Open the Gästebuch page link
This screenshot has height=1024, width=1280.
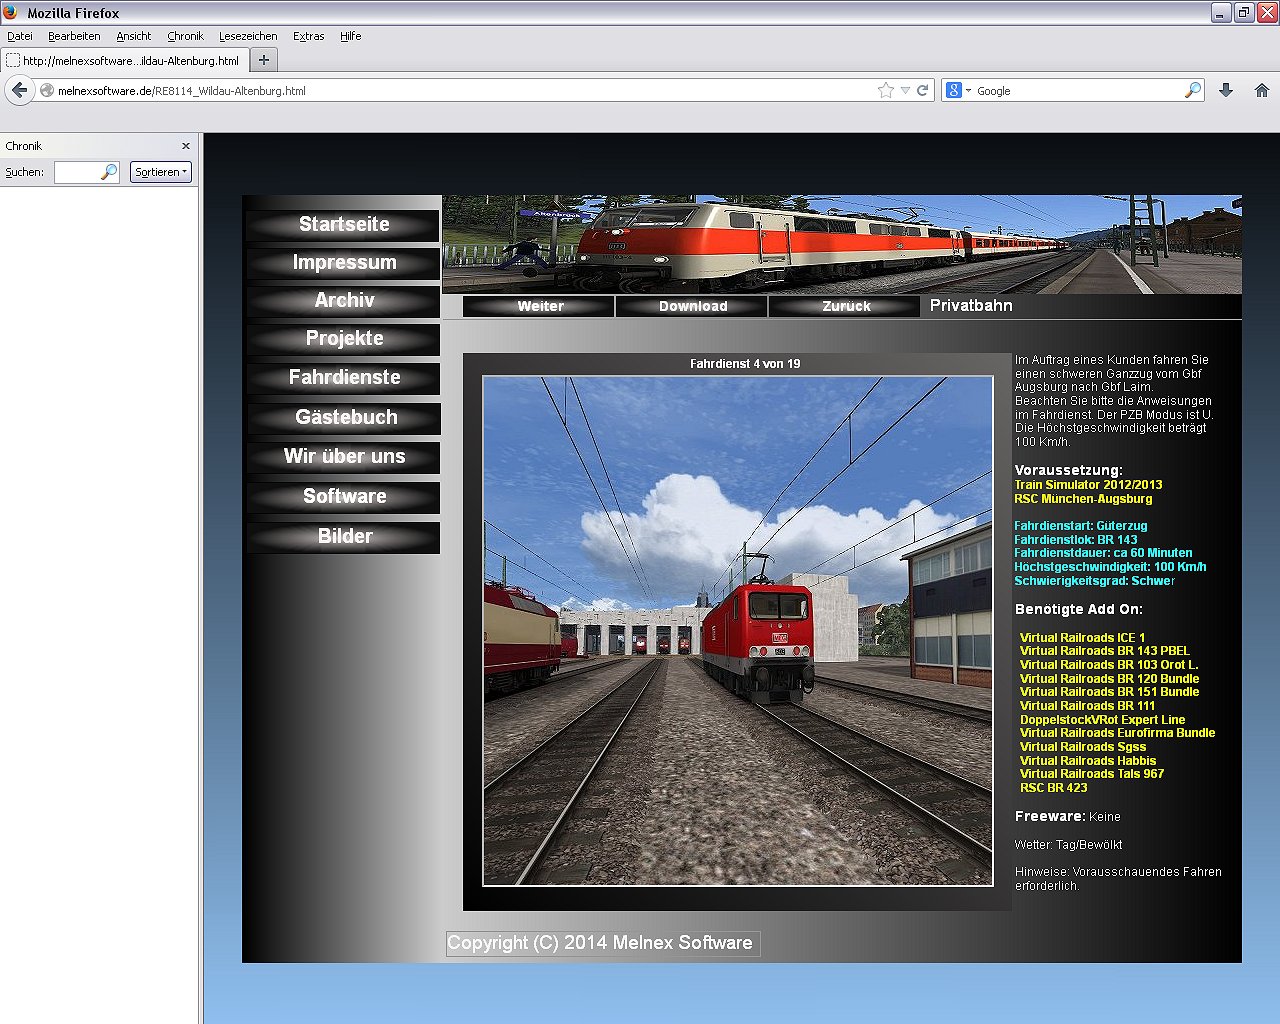pyautogui.click(x=345, y=417)
